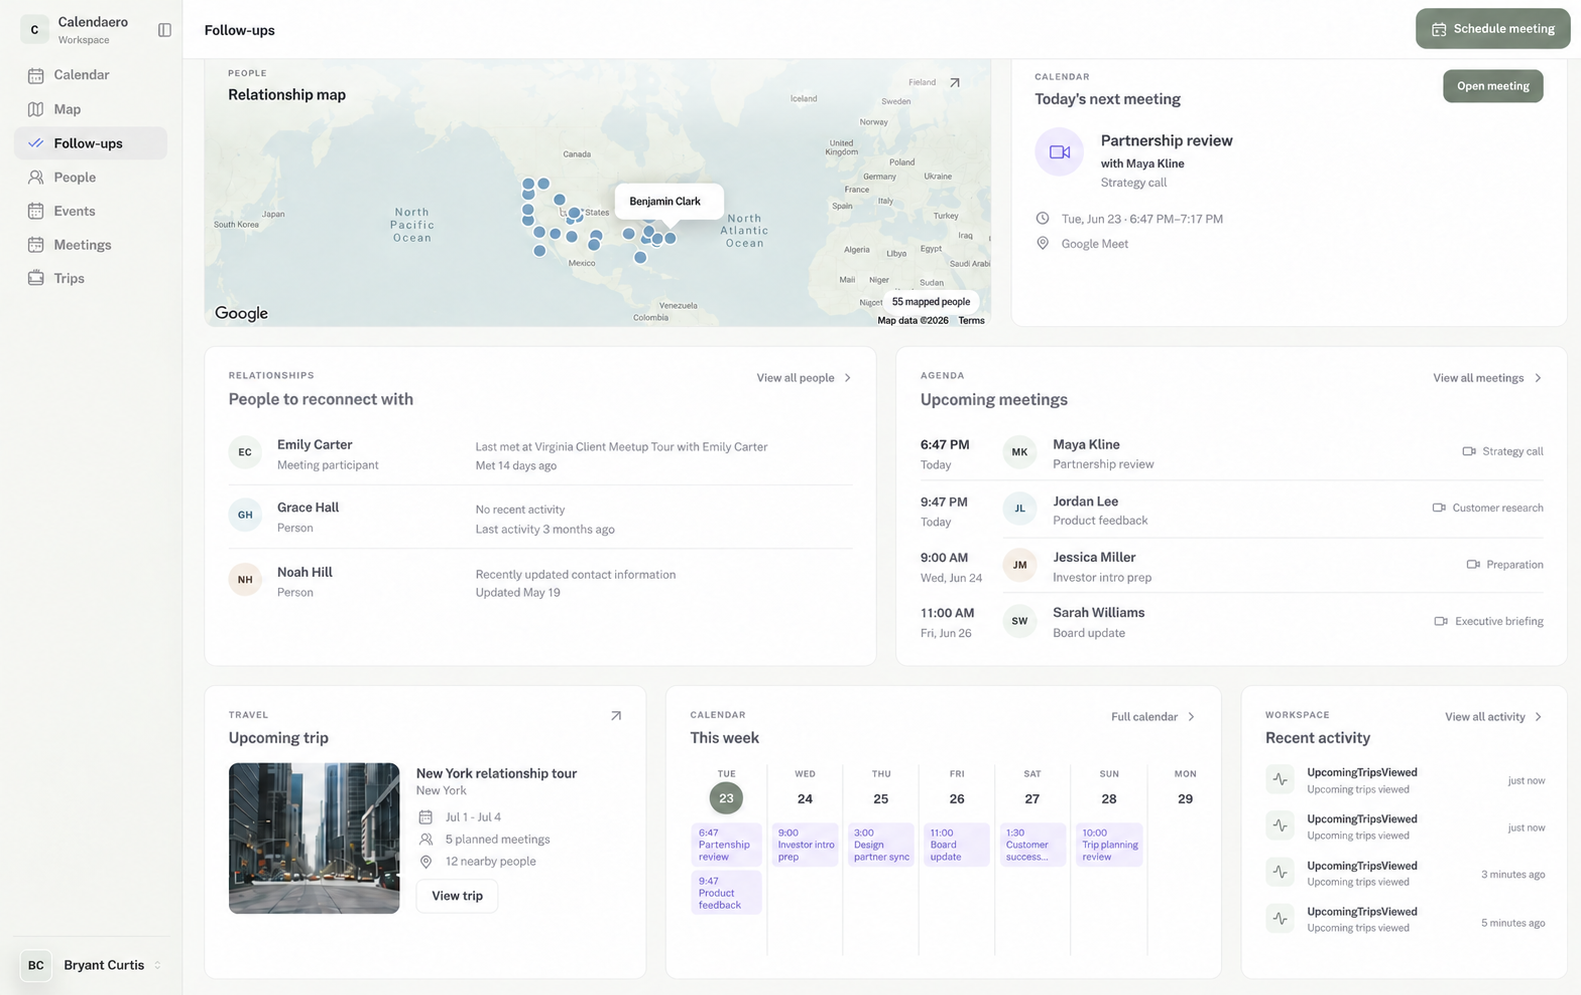Click the Strategy call video icon

[1469, 452]
